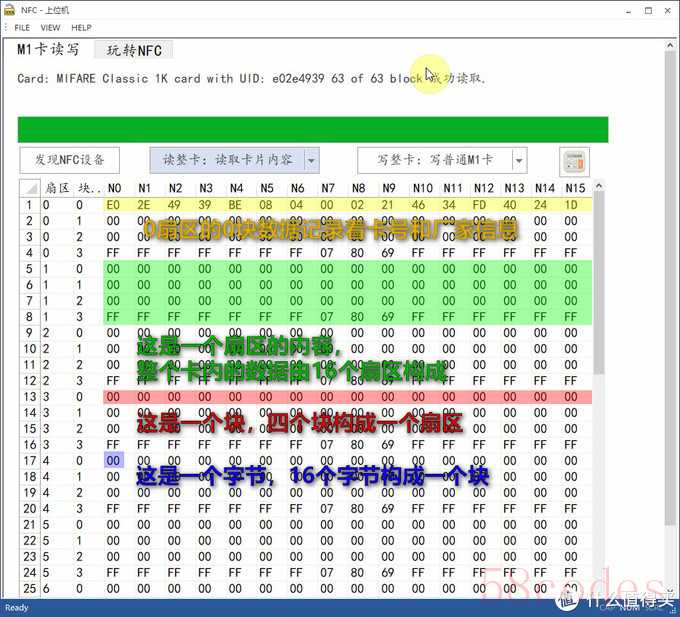Image resolution: width=680 pixels, height=617 pixels.
Task: Click the N10 column header
Action: pyautogui.click(x=422, y=188)
